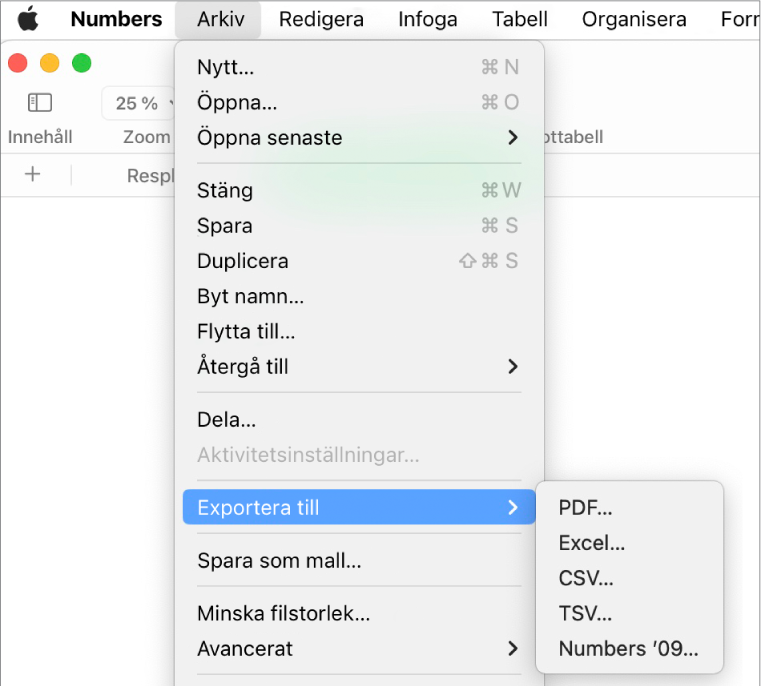Choose Spara som mall…

click(359, 561)
